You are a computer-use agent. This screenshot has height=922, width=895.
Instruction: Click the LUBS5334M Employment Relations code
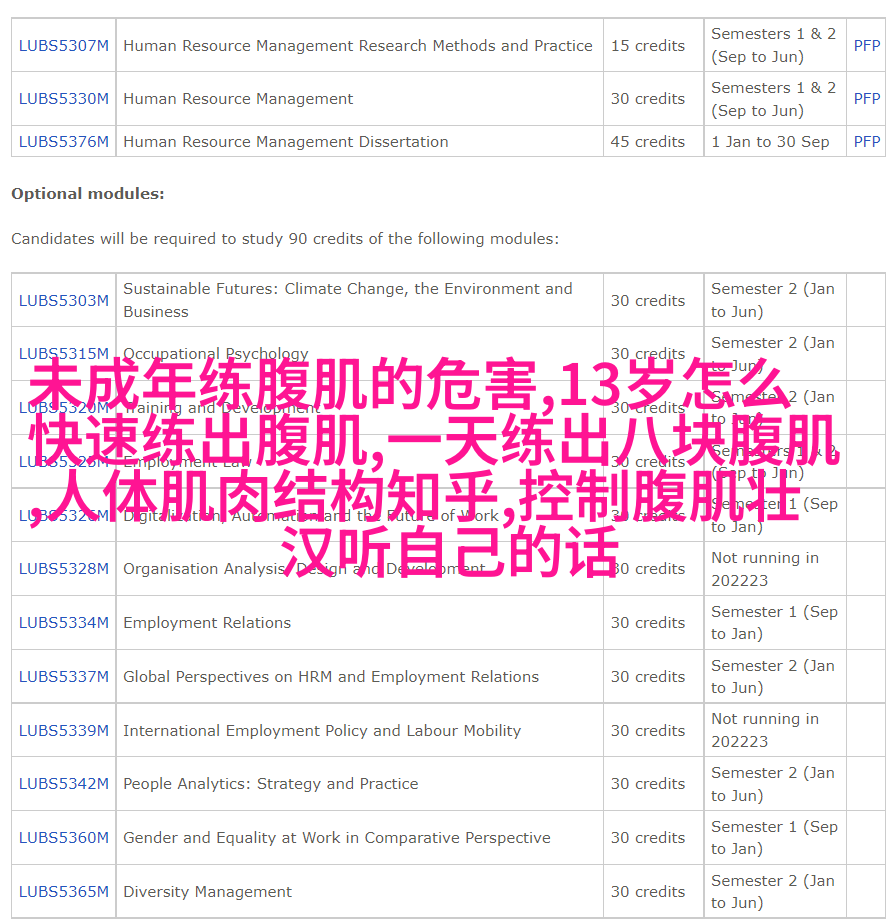(x=64, y=623)
